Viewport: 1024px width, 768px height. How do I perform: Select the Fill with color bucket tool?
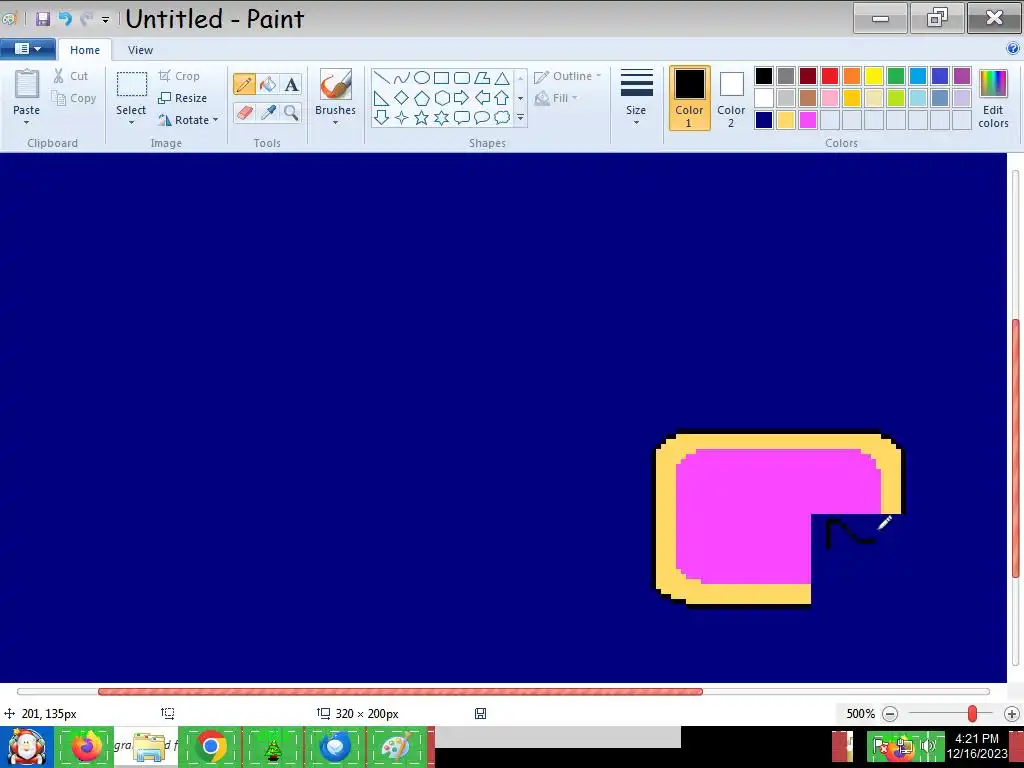[x=268, y=84]
